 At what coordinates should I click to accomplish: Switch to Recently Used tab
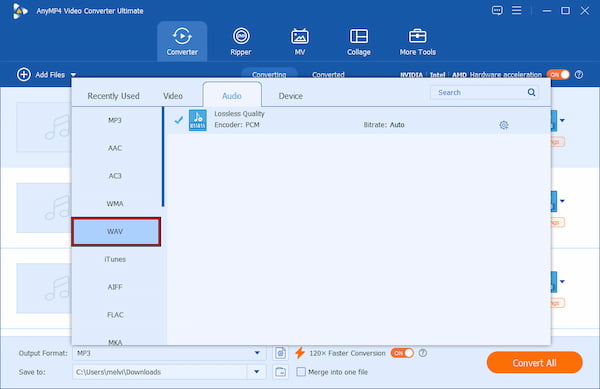113,96
